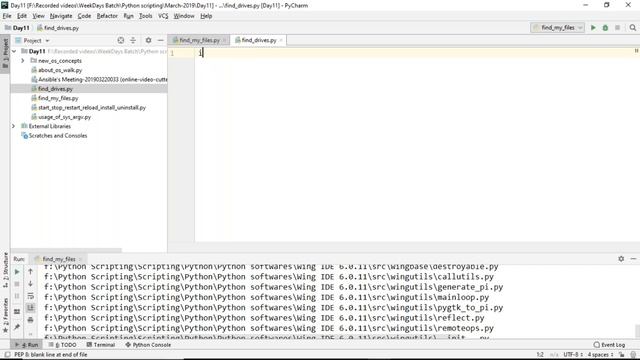The width and height of the screenshot is (640, 360).
Task: Click the stop button in top toolbar
Action: pyautogui.click(x=618, y=28)
